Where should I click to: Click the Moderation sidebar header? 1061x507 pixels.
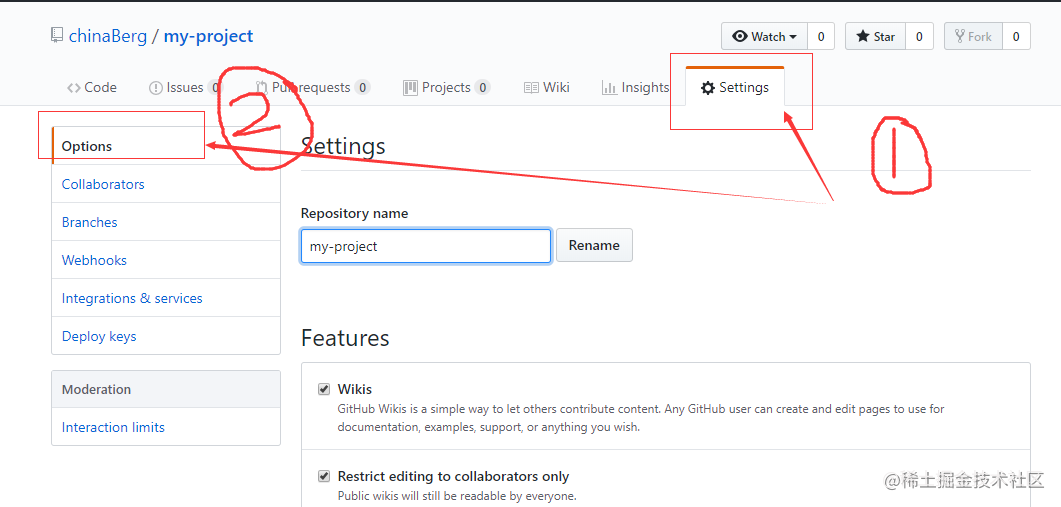click(x=165, y=389)
